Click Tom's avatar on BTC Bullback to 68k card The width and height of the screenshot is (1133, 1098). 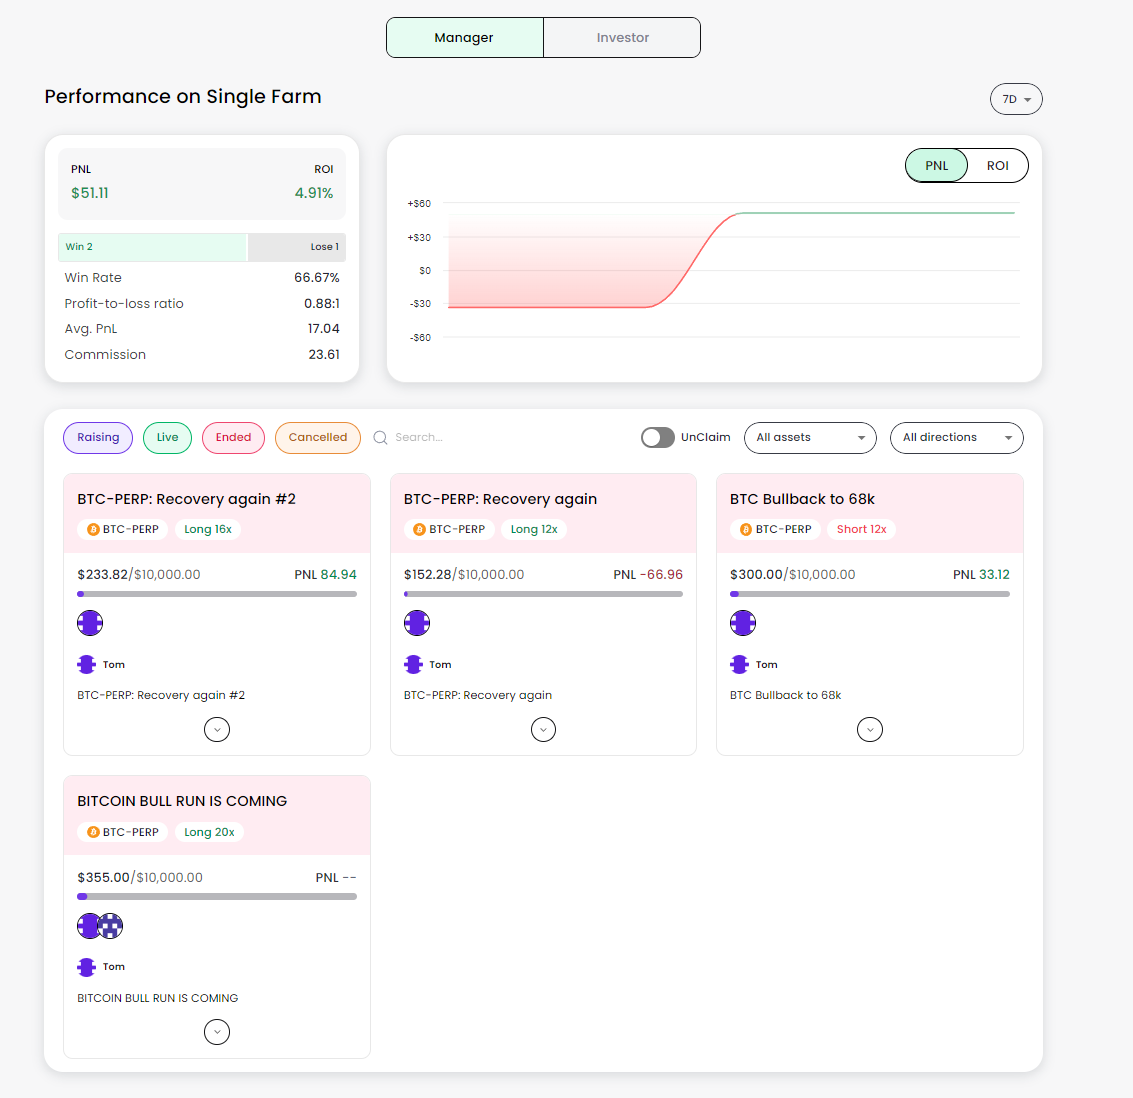pos(739,665)
